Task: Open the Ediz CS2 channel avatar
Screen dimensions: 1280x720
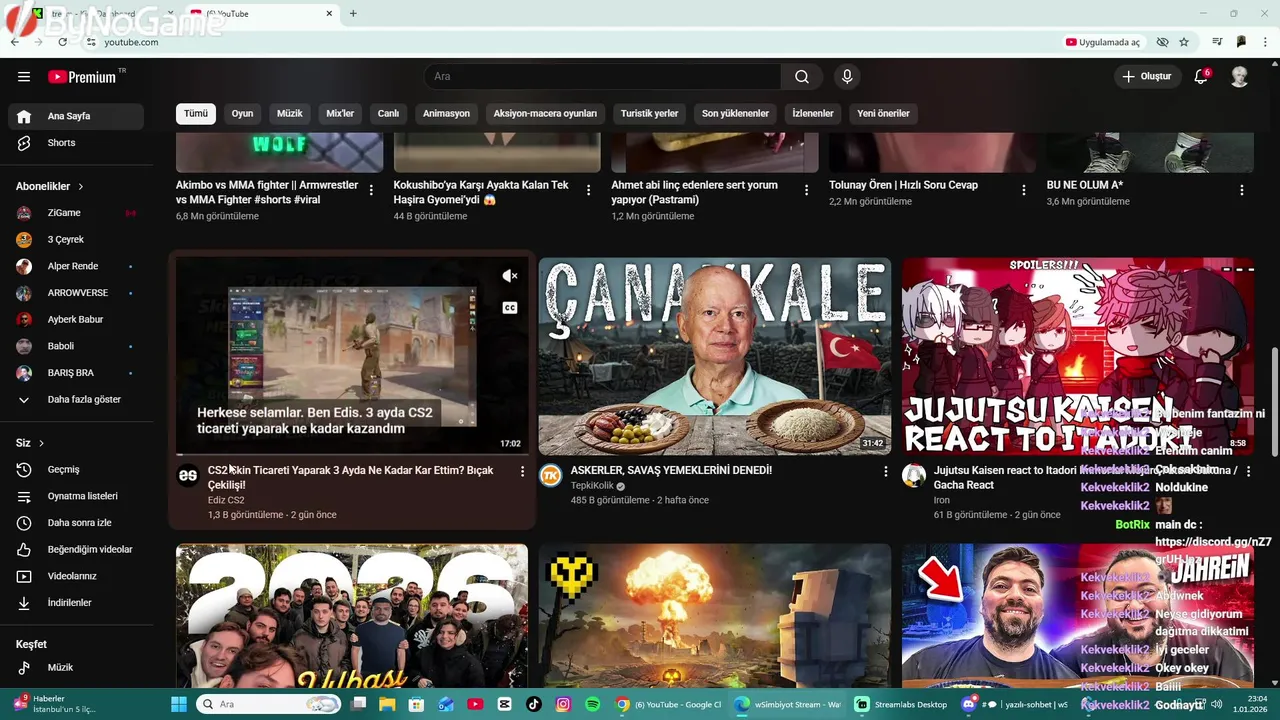Action: pyautogui.click(x=188, y=476)
